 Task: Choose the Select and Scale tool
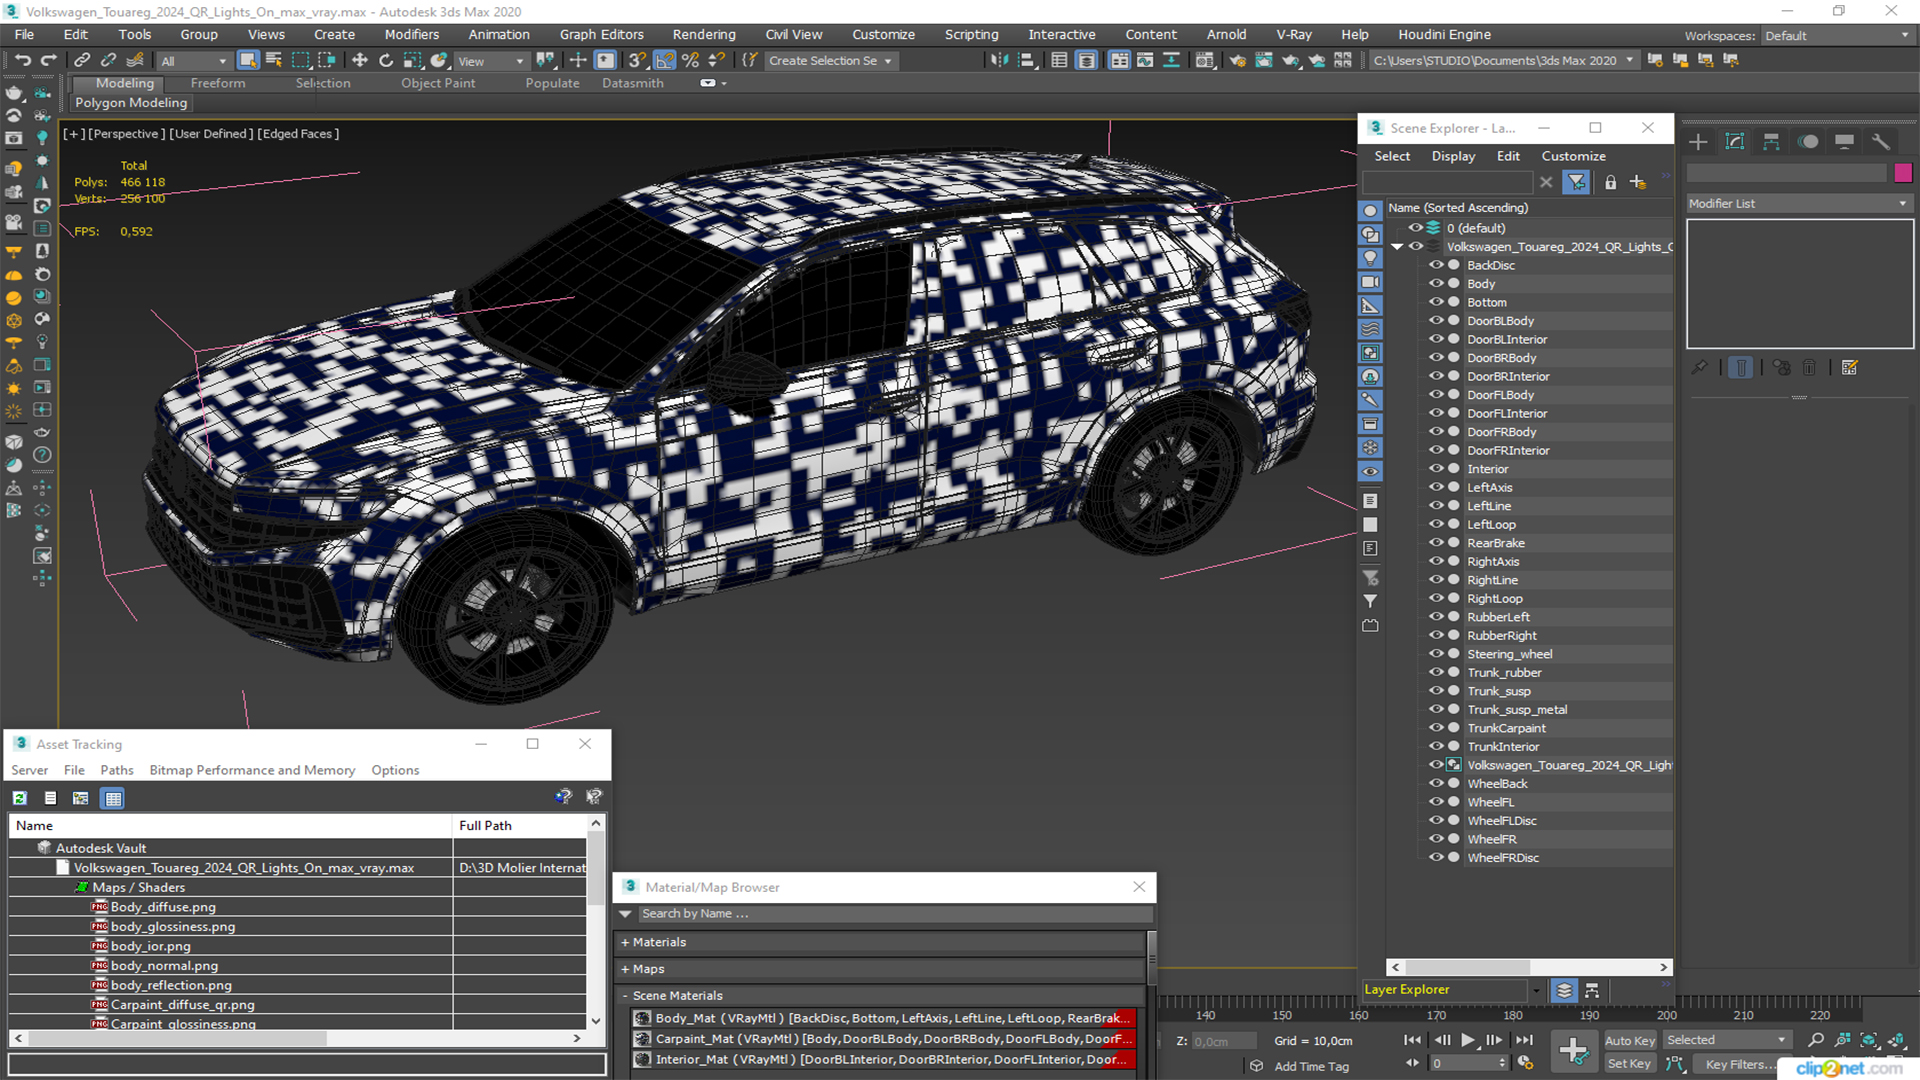pos(412,61)
